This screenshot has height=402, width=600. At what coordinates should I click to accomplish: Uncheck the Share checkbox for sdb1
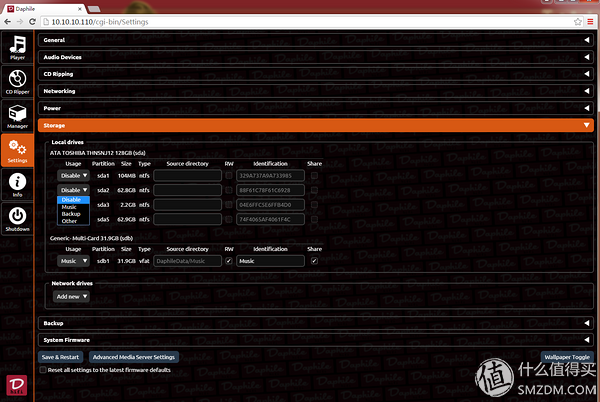[314, 261]
